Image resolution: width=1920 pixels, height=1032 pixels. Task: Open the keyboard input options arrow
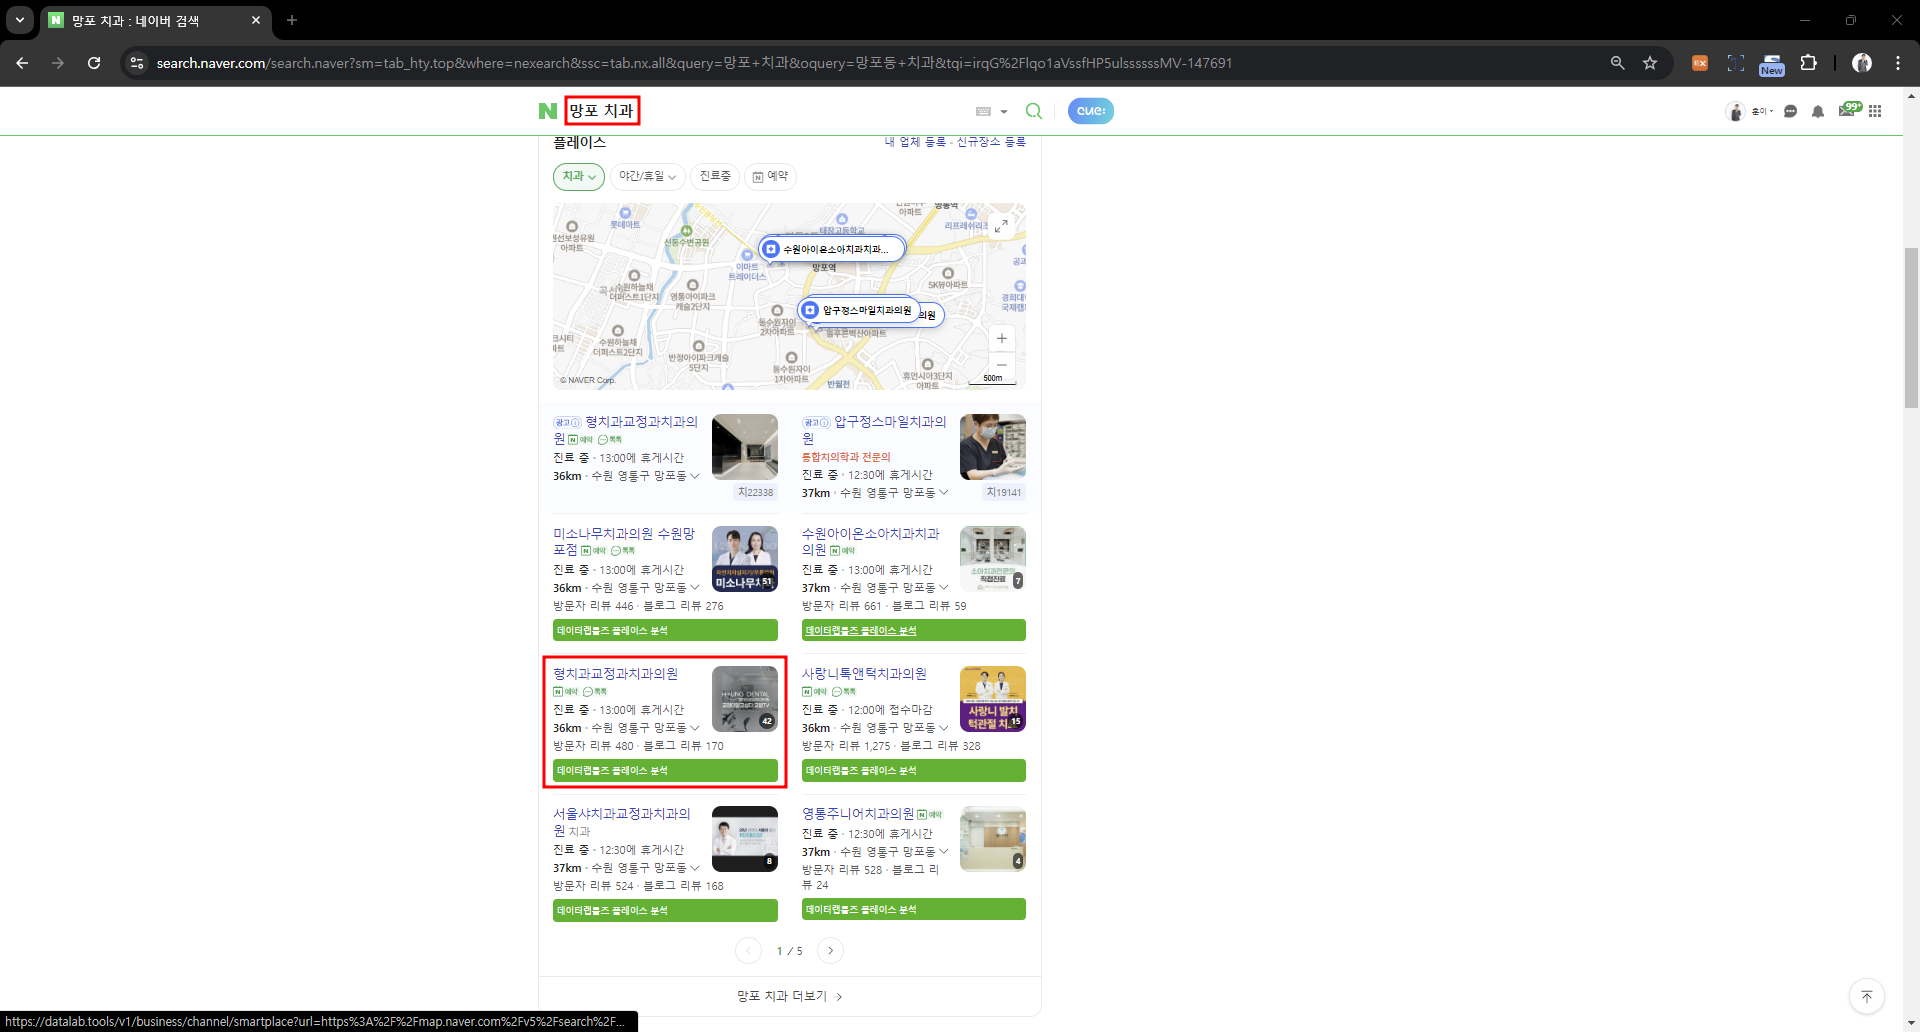tap(1004, 112)
